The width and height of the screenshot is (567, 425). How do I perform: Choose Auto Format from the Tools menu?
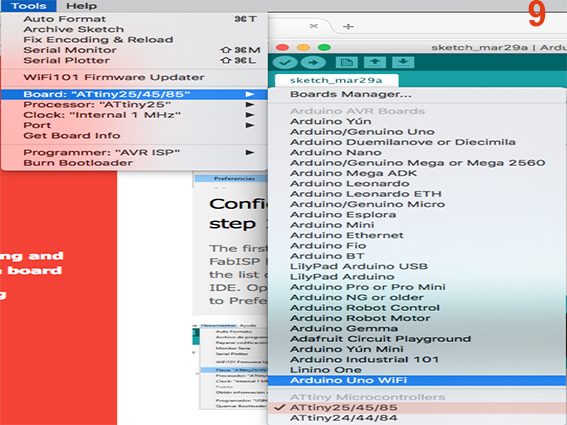point(135,19)
